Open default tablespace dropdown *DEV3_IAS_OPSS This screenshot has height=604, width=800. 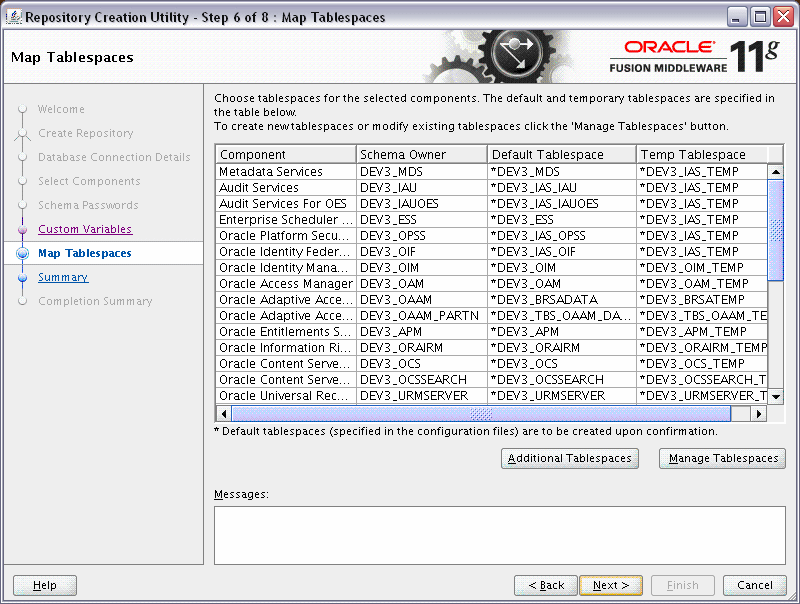coord(562,236)
